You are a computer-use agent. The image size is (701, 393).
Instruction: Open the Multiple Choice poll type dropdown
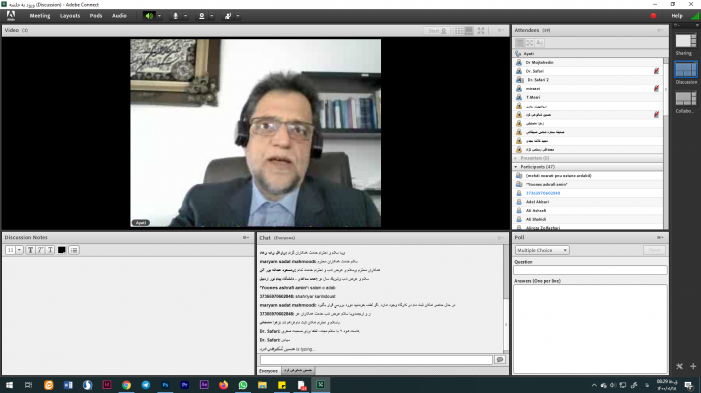pyautogui.click(x=541, y=250)
